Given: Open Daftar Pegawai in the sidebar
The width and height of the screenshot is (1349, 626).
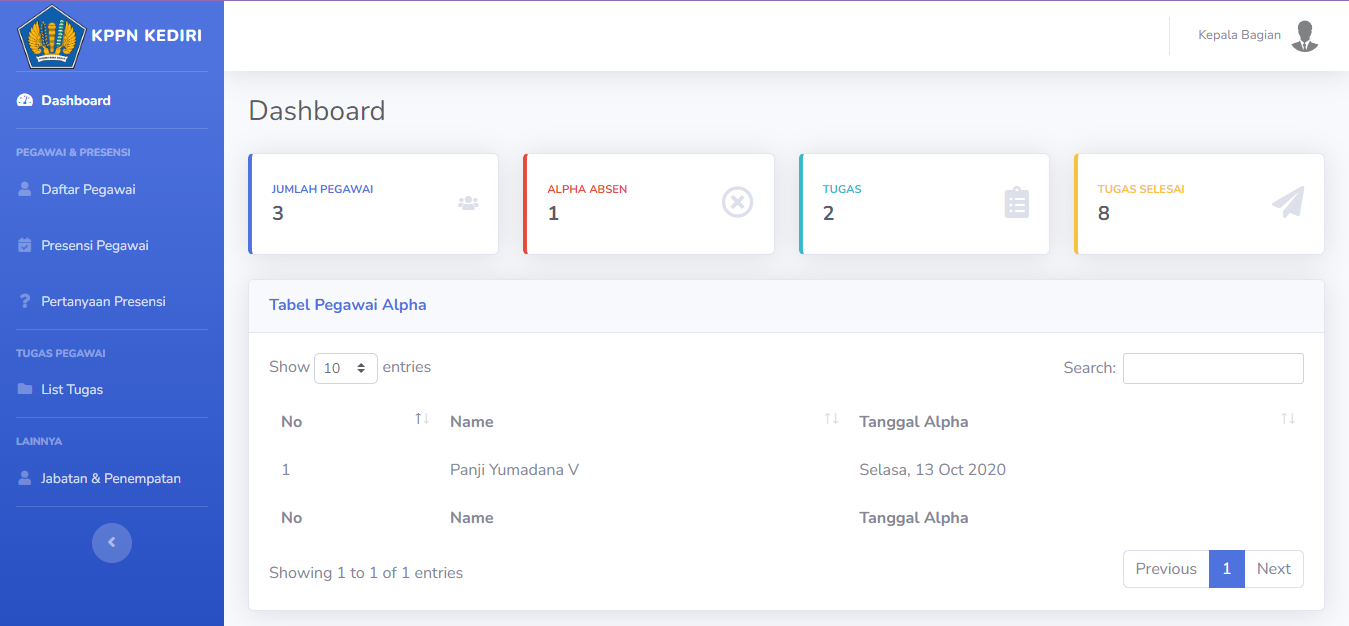Looking at the screenshot, I should (88, 189).
